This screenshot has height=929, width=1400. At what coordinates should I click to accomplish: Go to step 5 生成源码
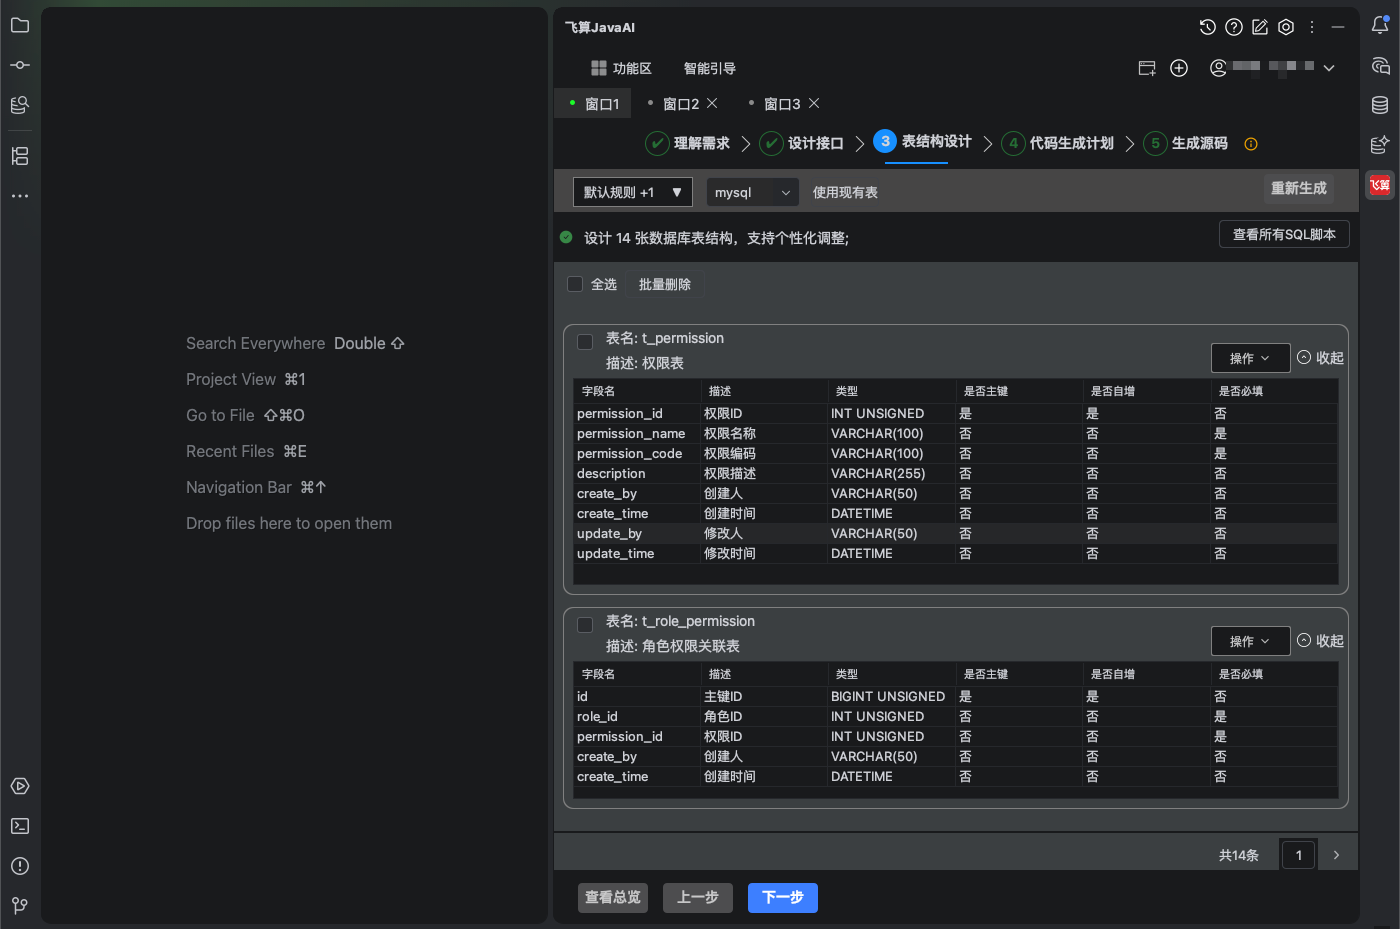[1186, 143]
